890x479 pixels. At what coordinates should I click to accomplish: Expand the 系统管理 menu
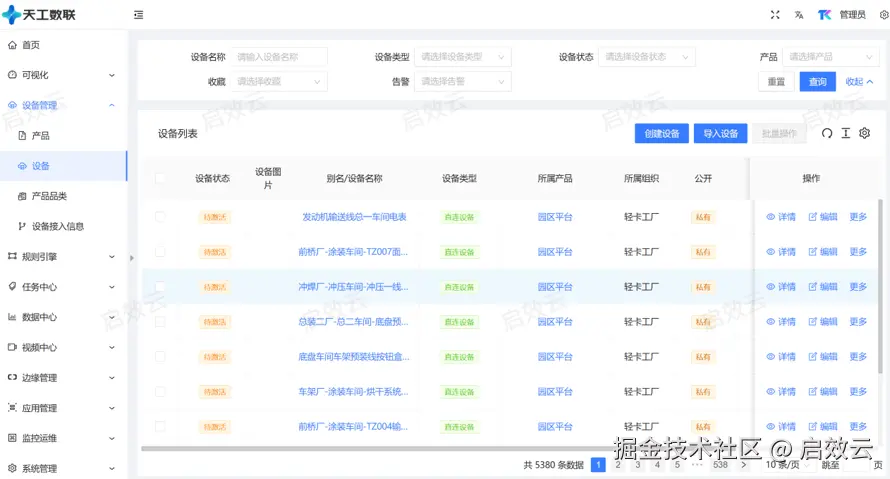click(62, 469)
